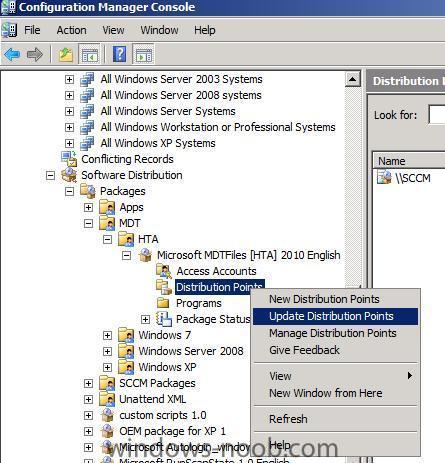The height and width of the screenshot is (463, 445).
Task: Click the Unattend XML folder icon
Action: (107, 399)
